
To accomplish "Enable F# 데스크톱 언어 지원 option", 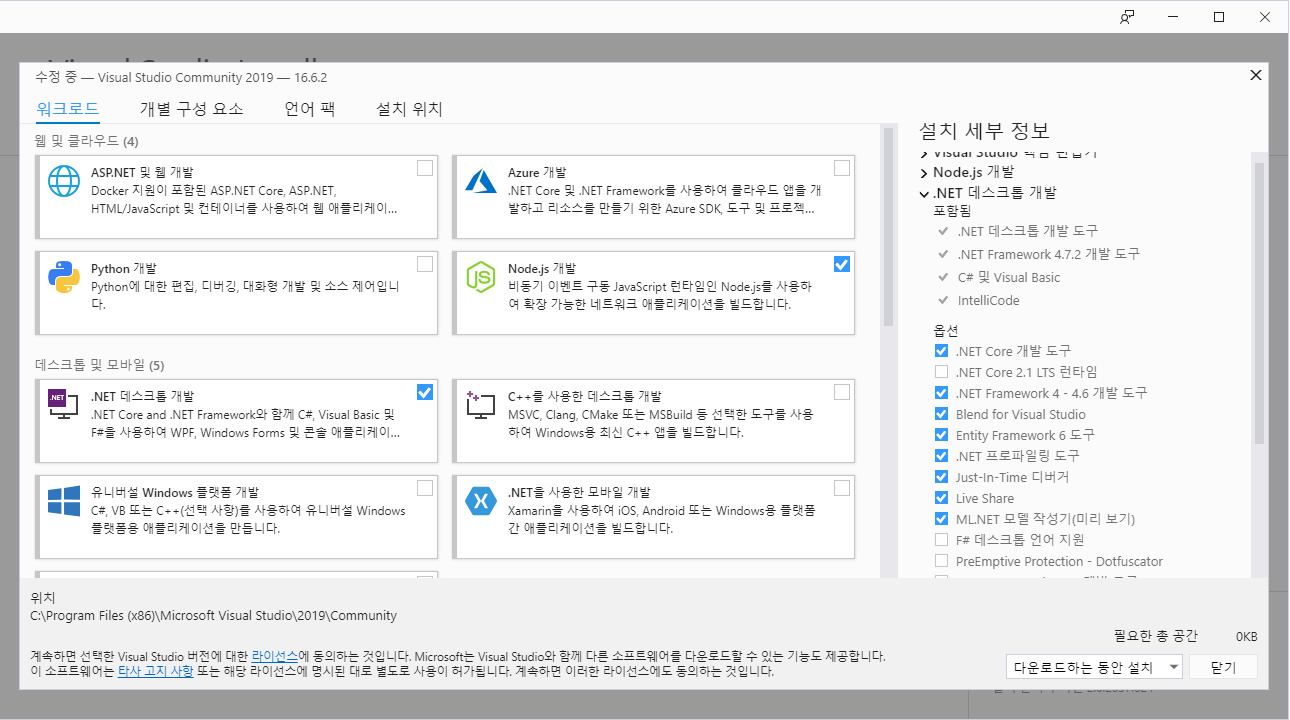I will click(x=941, y=540).
